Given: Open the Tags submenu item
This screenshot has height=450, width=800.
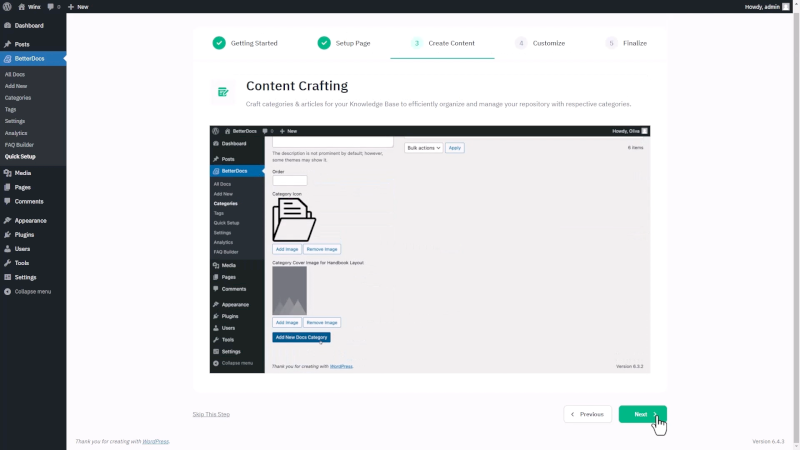Looking at the screenshot, I should pos(10,110).
